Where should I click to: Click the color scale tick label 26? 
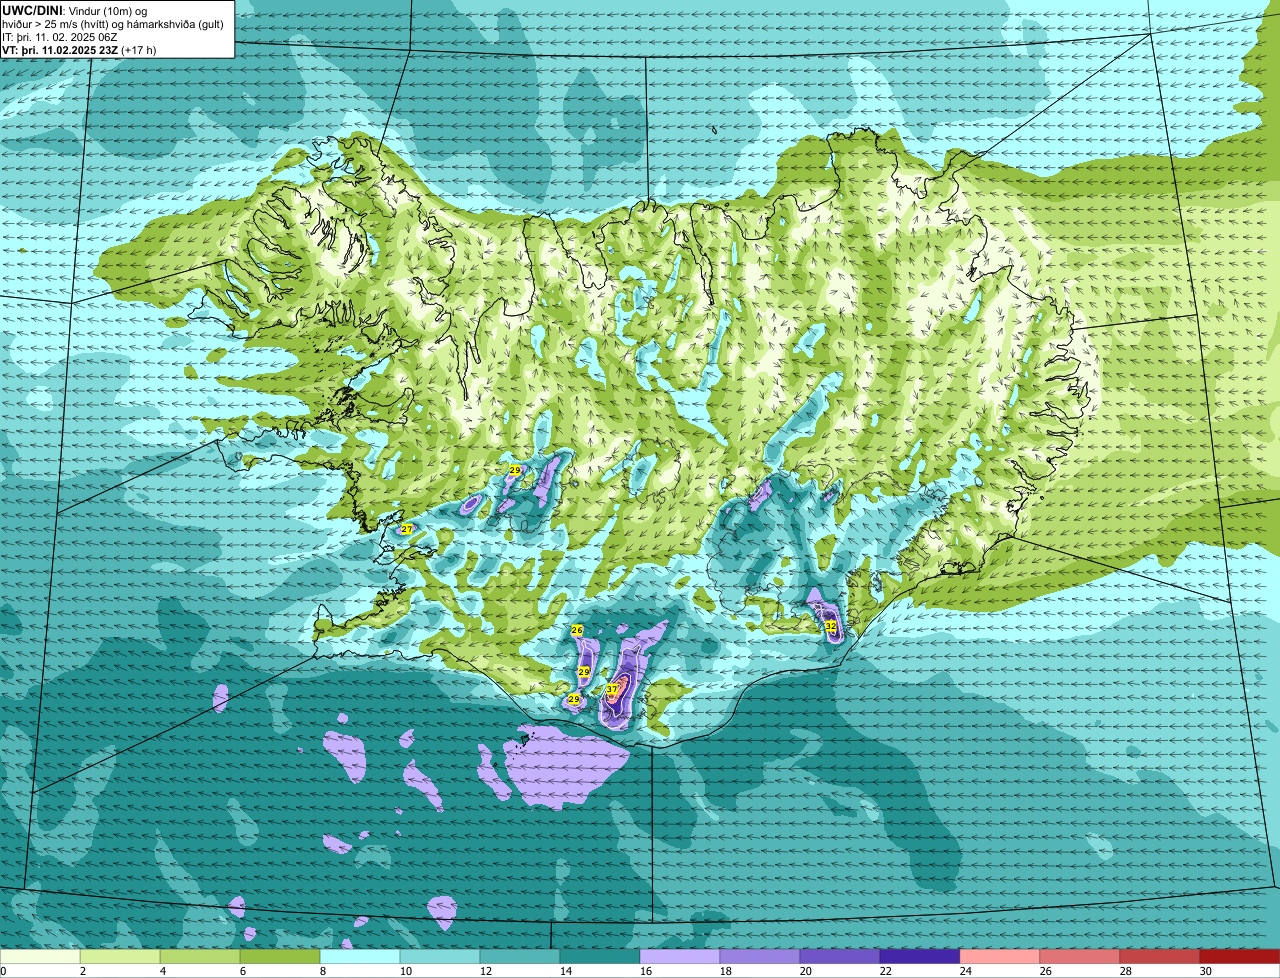1045,971
